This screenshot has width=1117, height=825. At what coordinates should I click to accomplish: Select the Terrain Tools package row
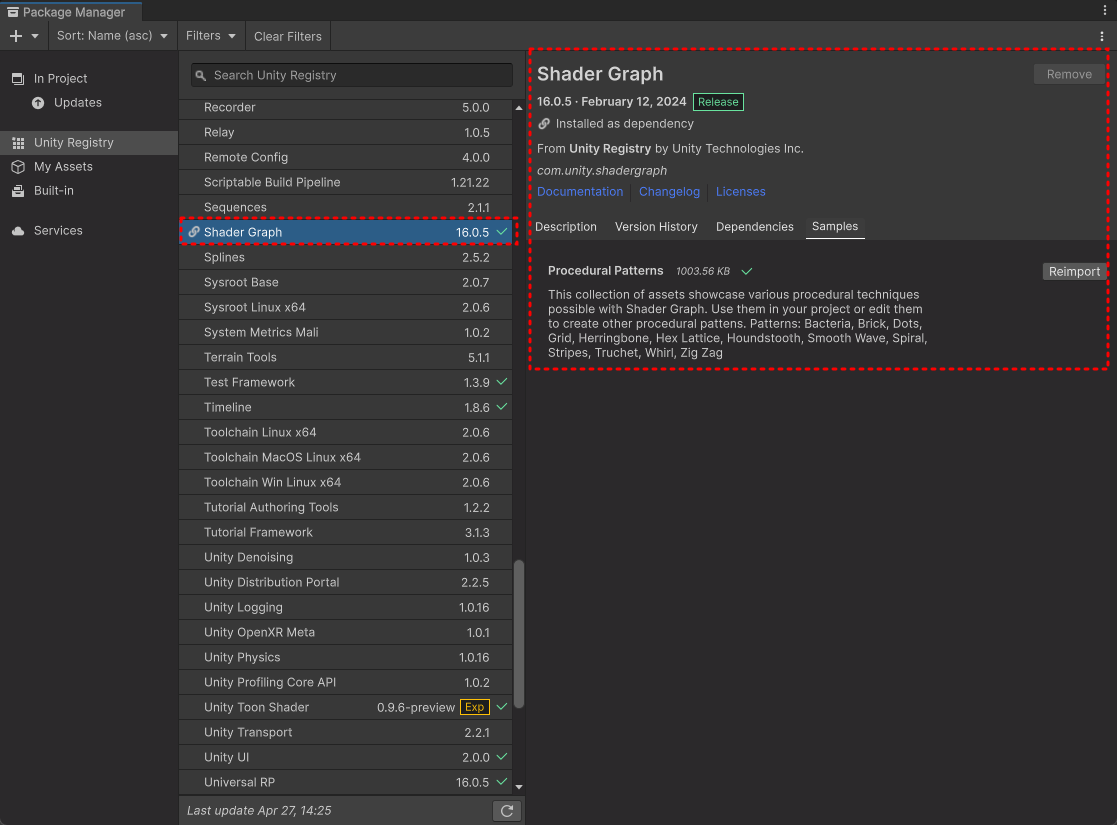pyautogui.click(x=346, y=357)
